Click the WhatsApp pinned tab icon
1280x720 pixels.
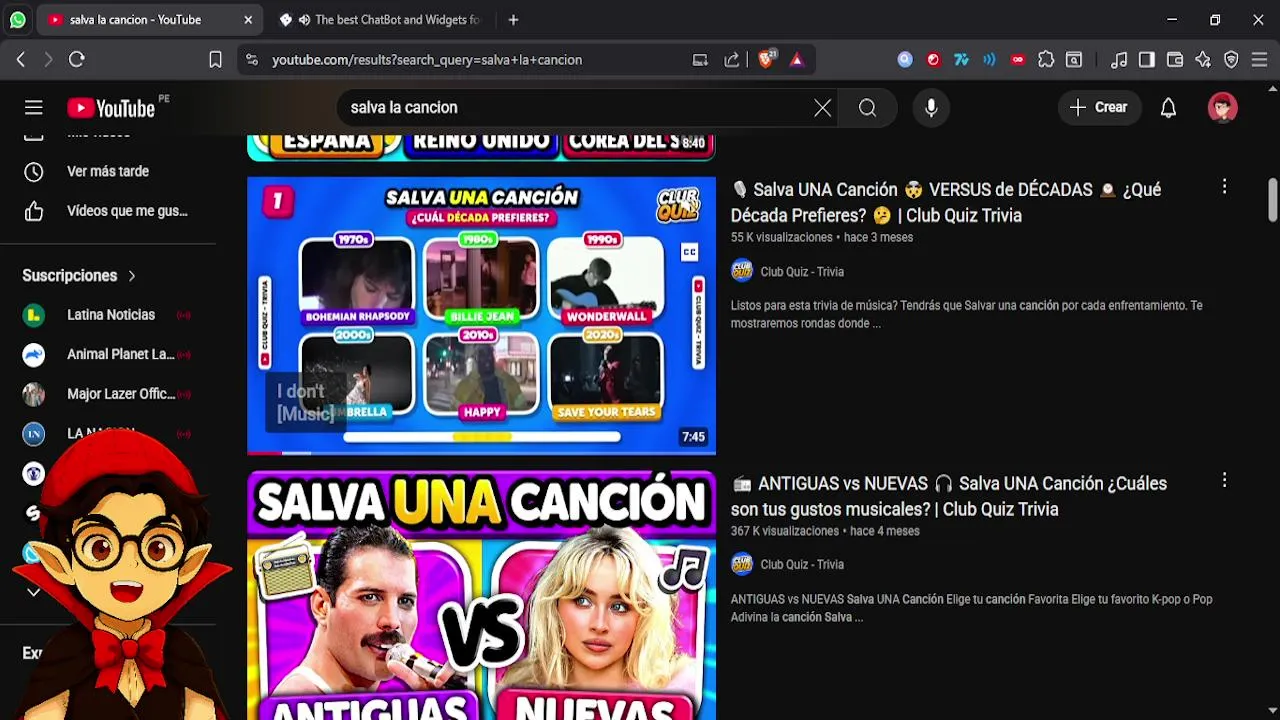coord(18,20)
